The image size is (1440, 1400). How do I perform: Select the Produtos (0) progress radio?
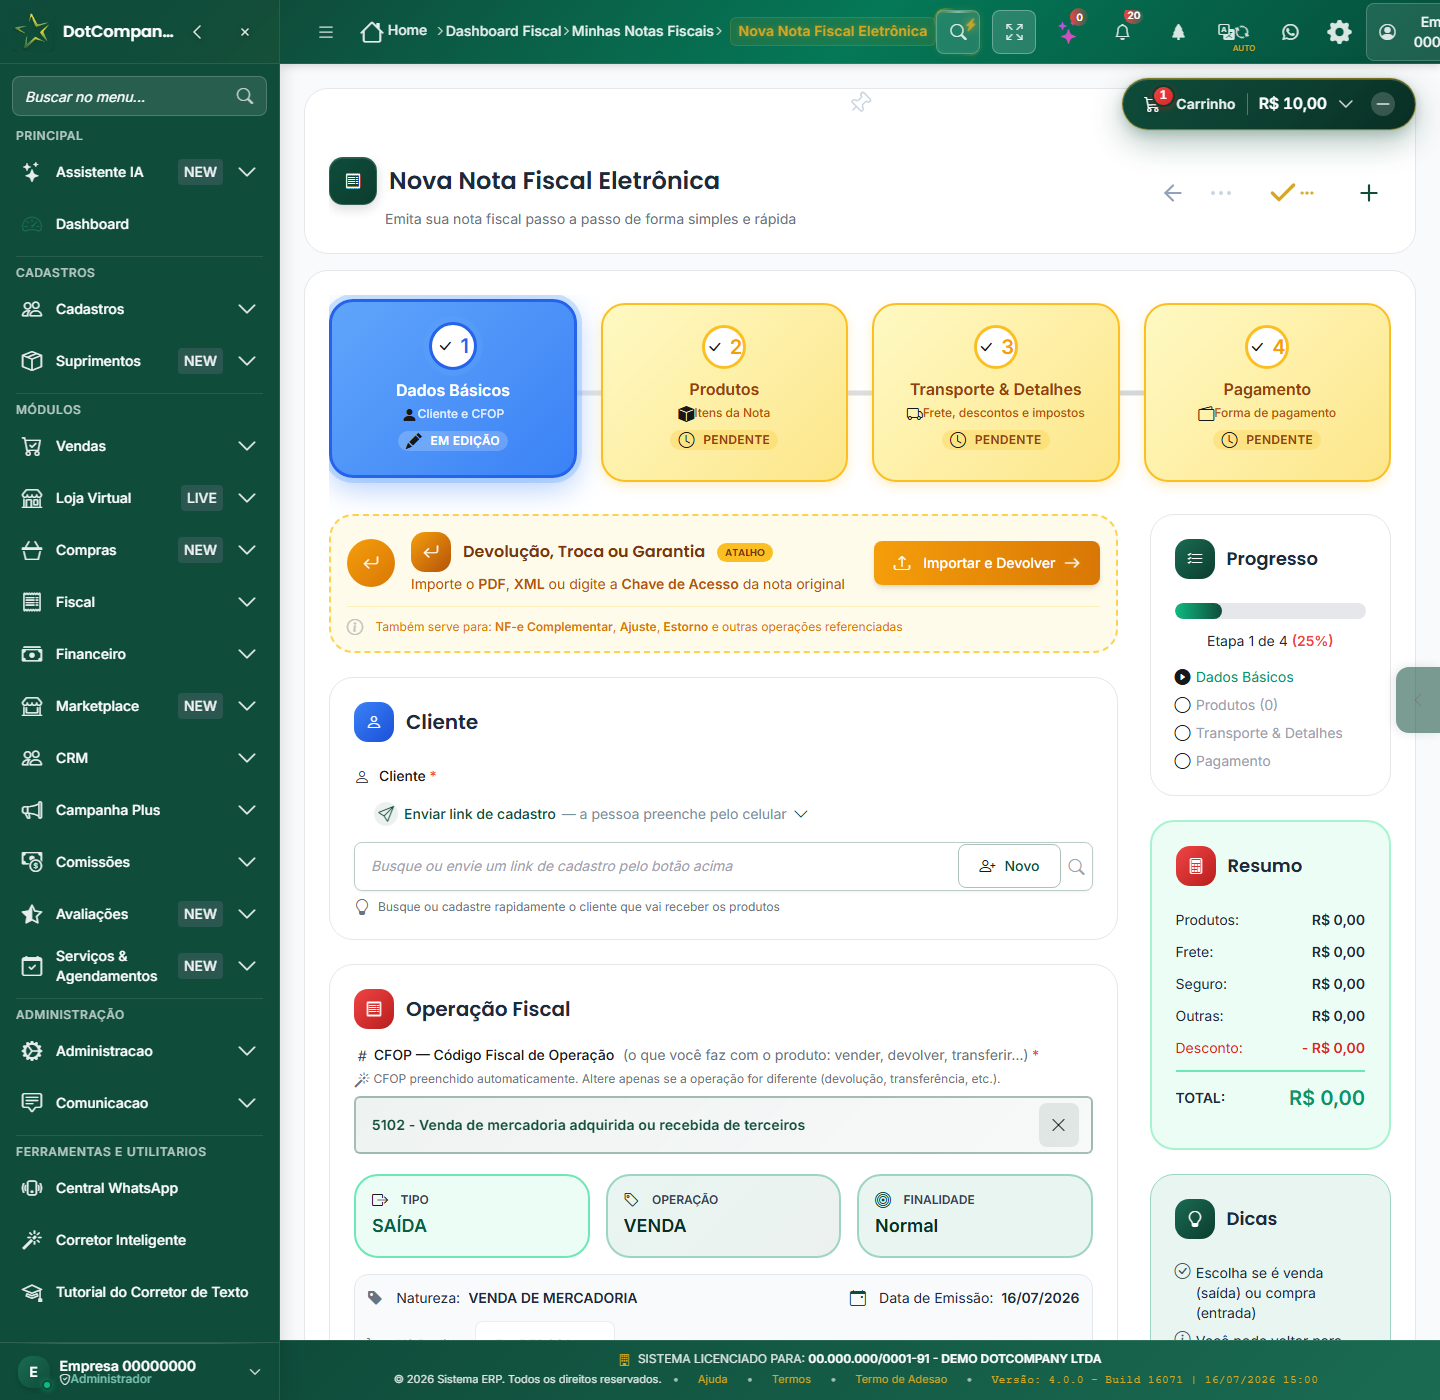[x=1183, y=705]
